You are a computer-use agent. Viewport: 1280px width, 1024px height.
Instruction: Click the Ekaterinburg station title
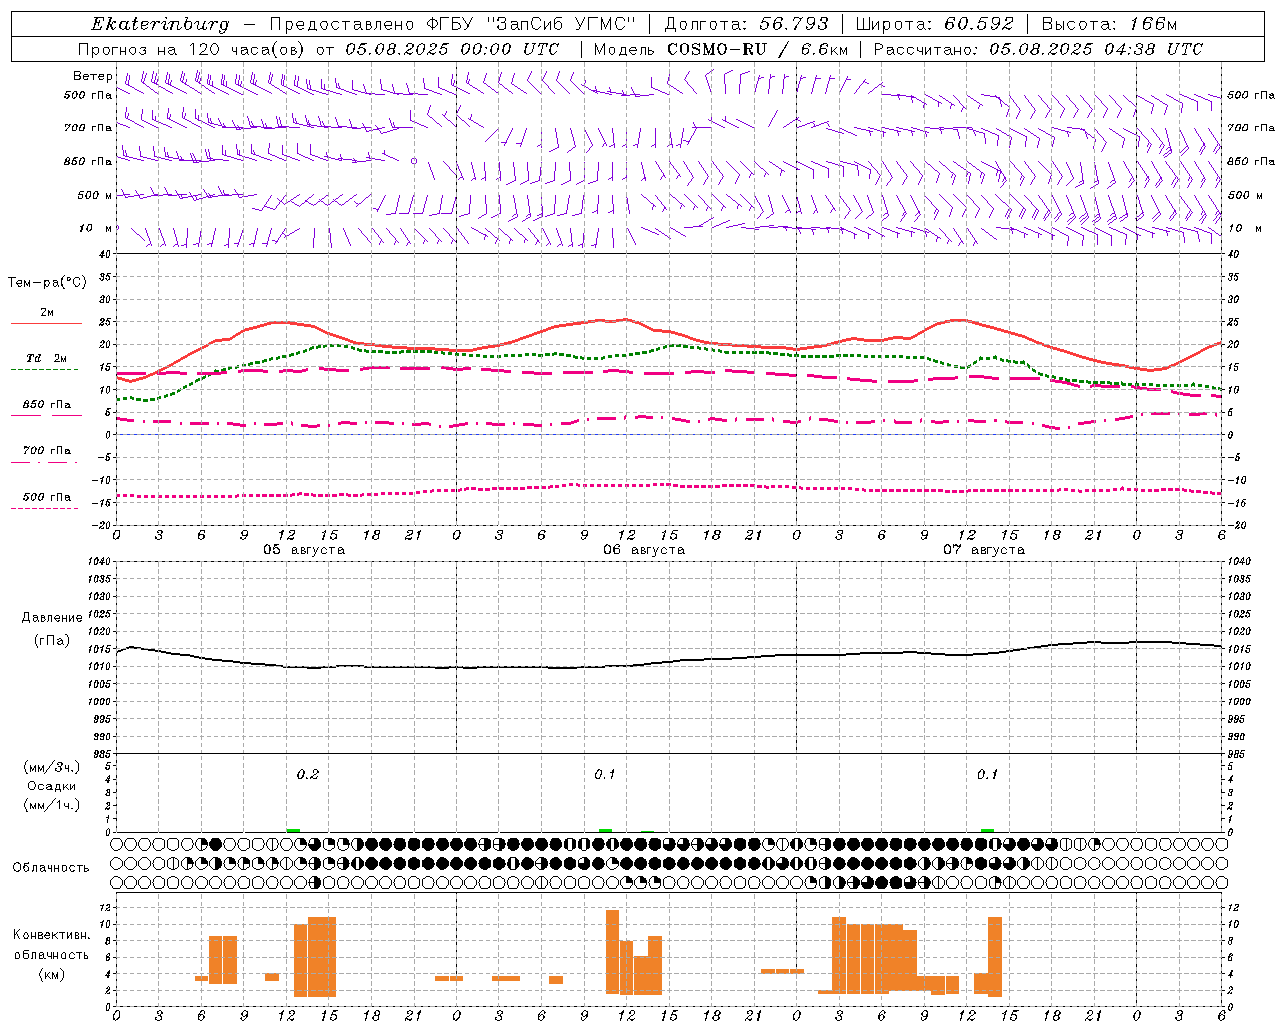point(160,24)
